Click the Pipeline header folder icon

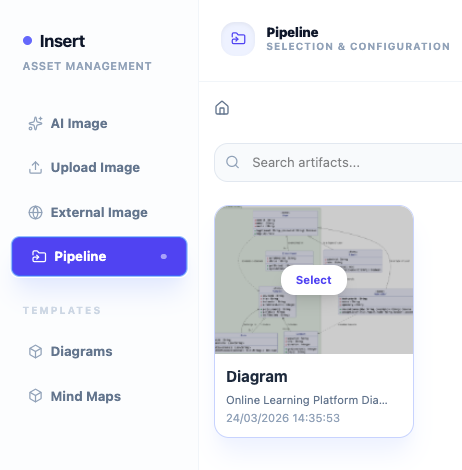238,39
